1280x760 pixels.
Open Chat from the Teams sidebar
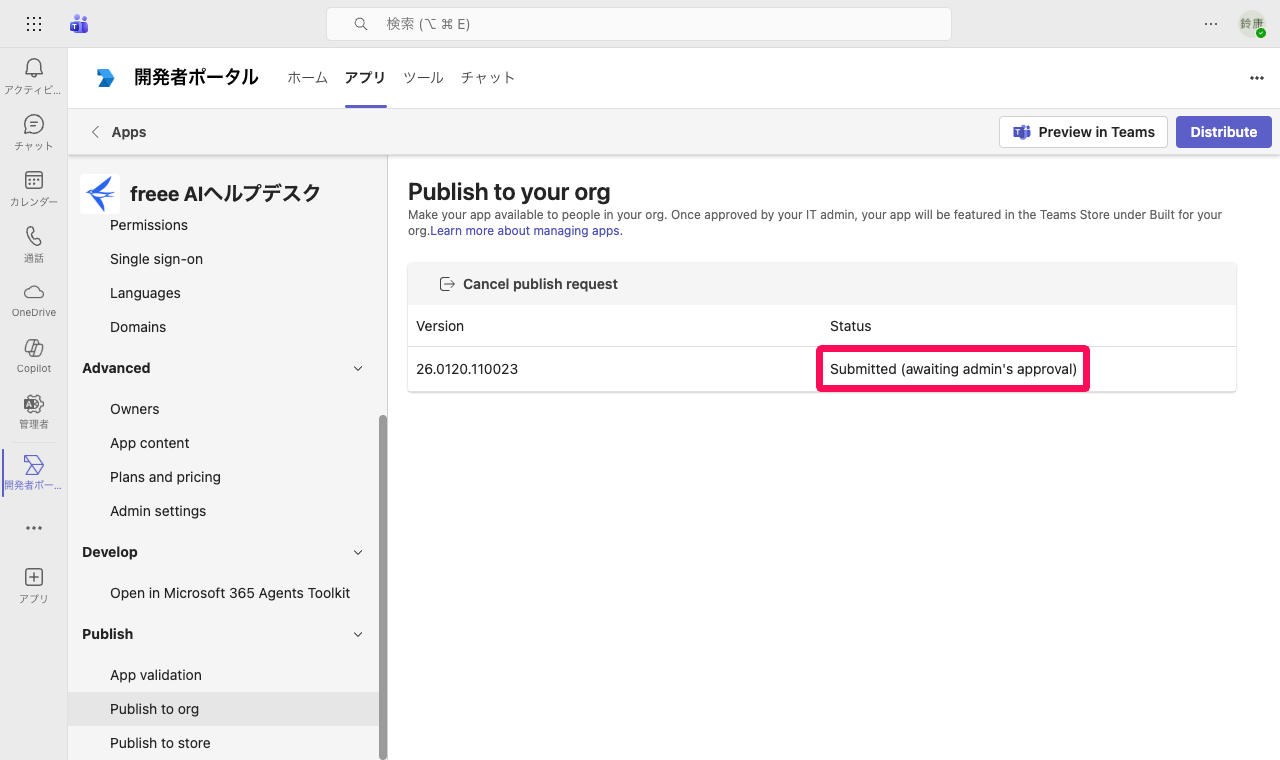34,132
